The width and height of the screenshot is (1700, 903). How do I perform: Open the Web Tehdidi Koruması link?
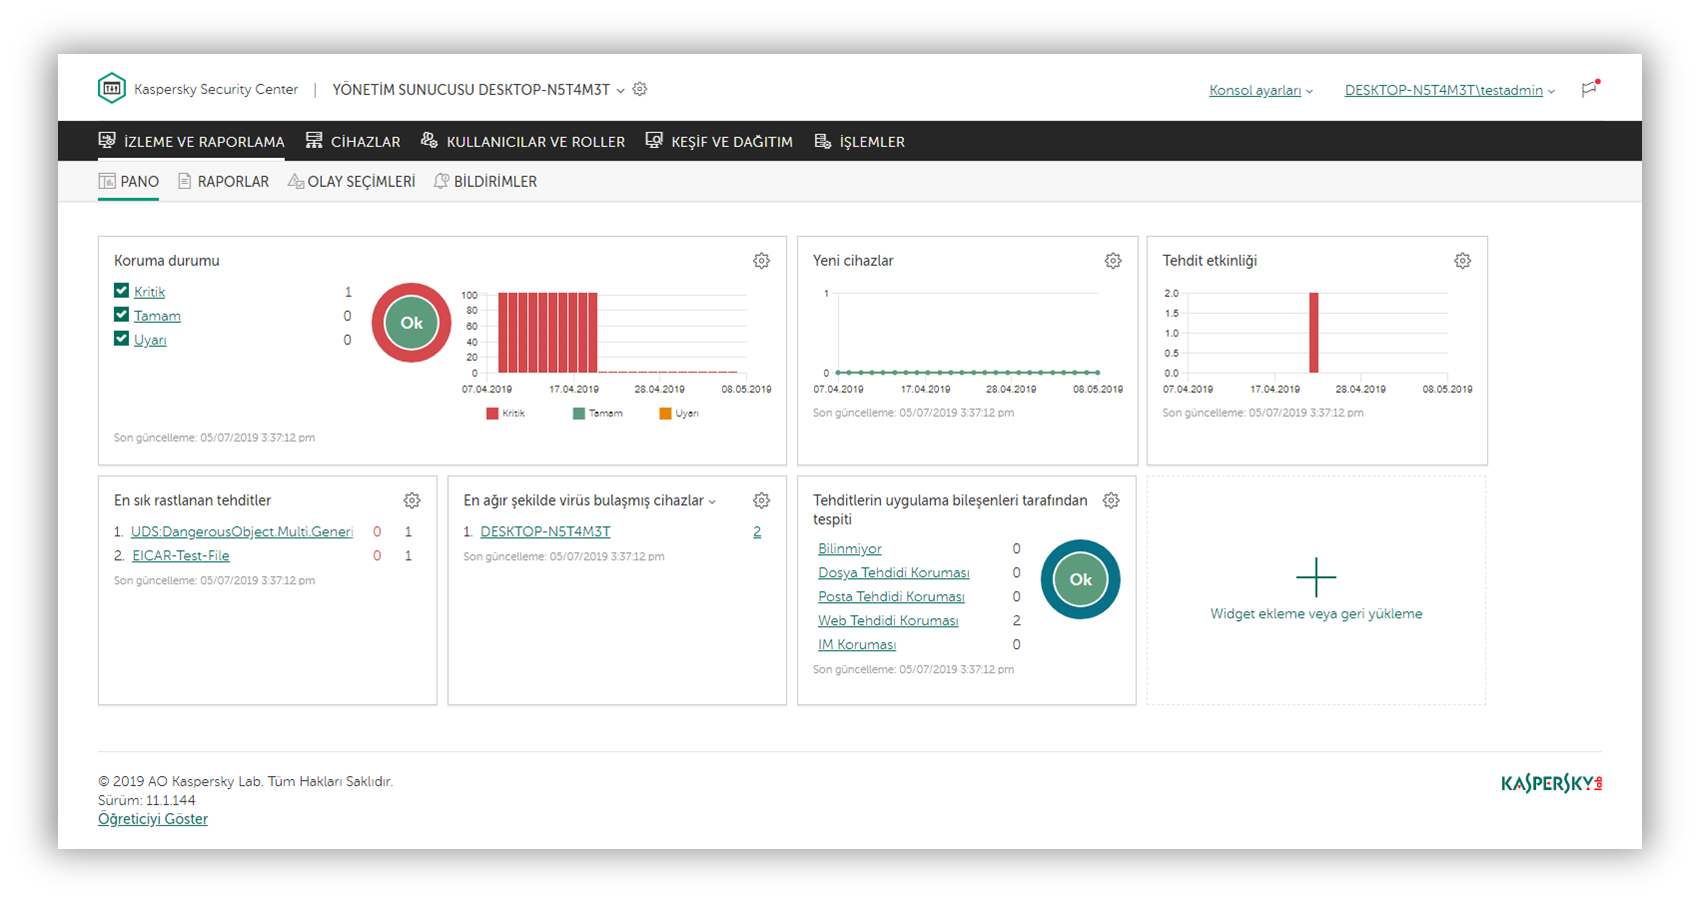(x=888, y=621)
